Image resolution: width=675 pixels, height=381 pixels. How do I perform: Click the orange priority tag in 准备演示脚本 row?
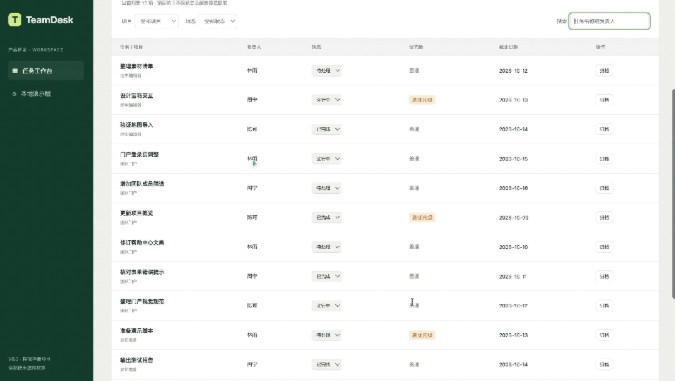(422, 335)
